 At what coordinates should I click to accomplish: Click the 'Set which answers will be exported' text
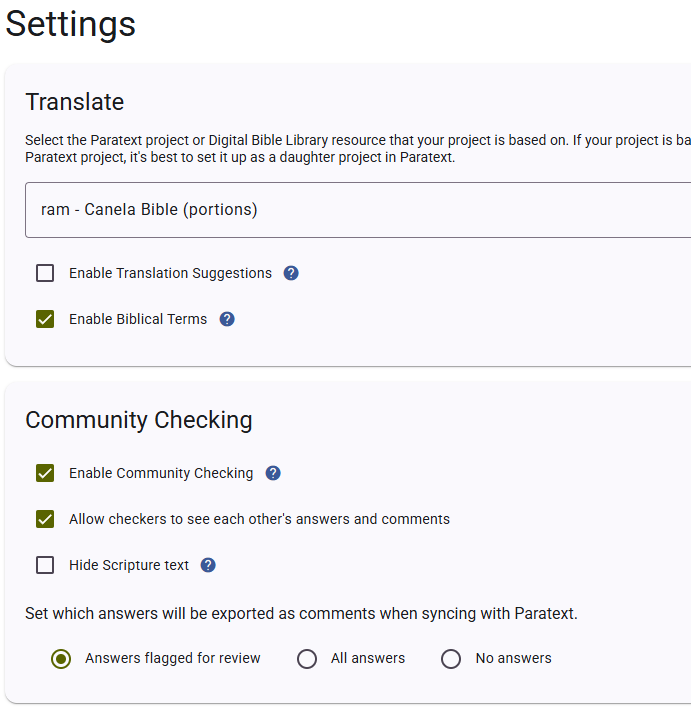[x=301, y=613]
